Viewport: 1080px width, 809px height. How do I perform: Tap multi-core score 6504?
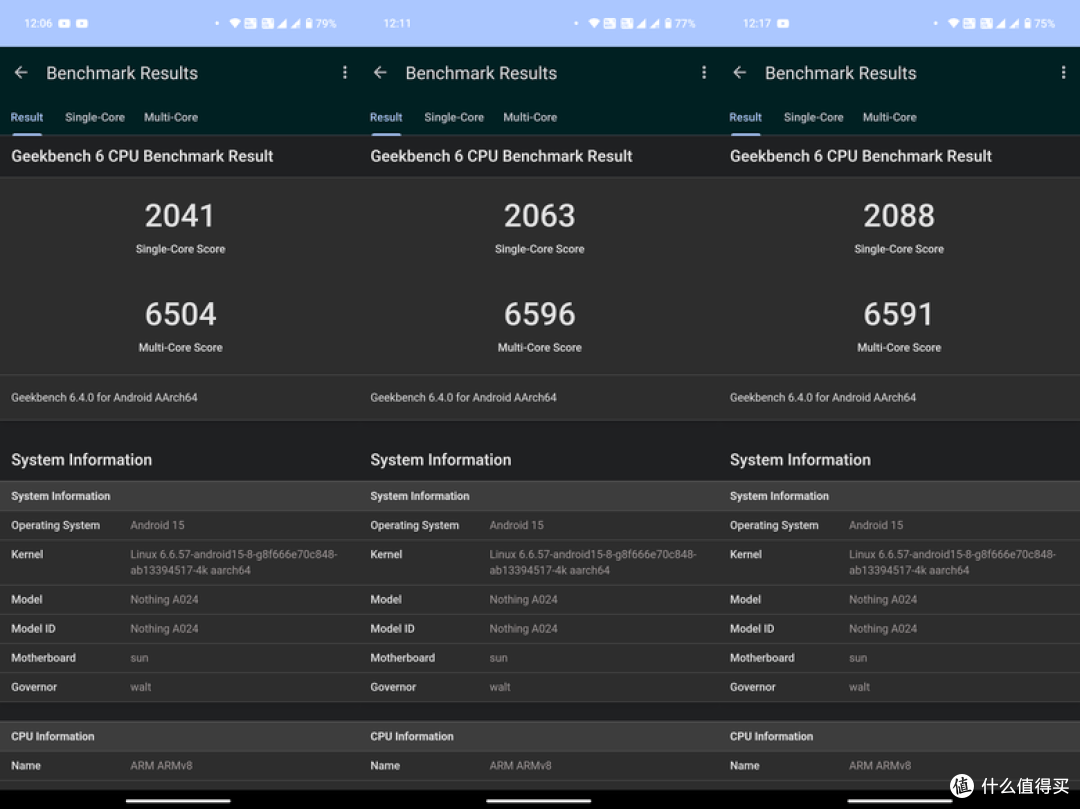click(x=180, y=314)
